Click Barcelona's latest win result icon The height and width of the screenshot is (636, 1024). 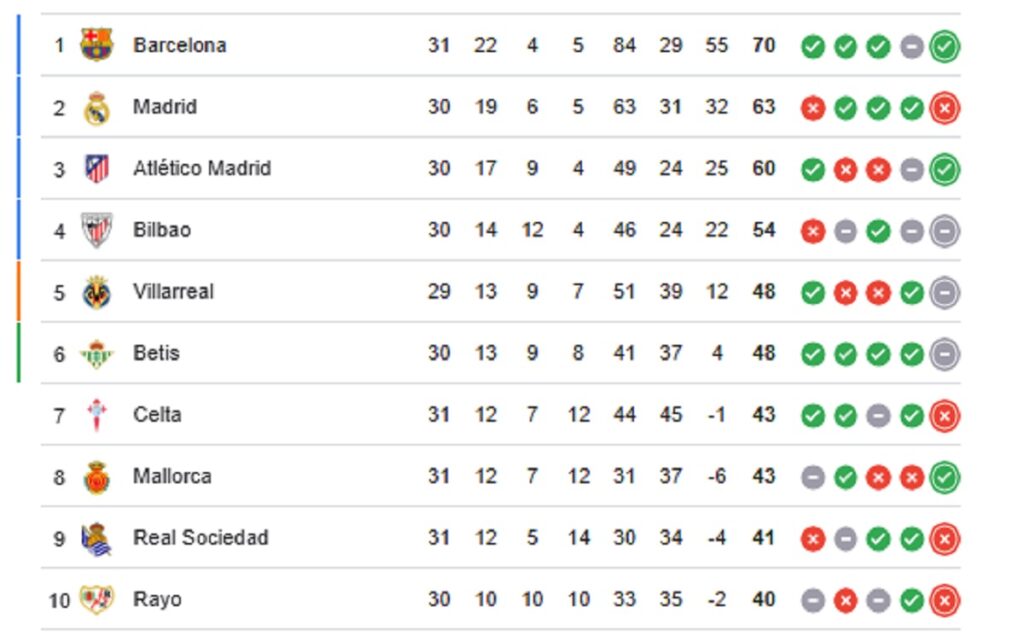click(944, 46)
